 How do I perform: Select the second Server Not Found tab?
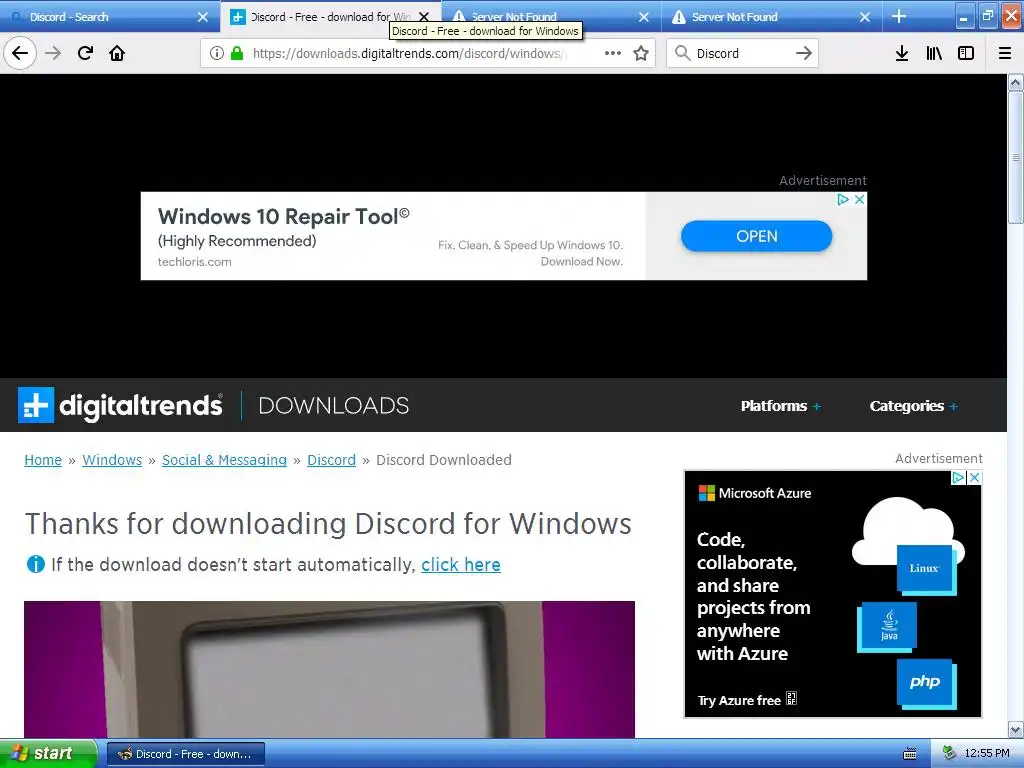click(x=772, y=16)
